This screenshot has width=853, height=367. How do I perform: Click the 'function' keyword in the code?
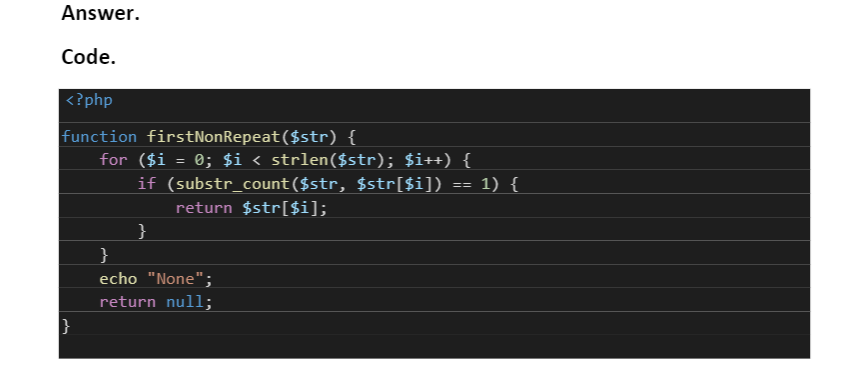tap(99, 136)
